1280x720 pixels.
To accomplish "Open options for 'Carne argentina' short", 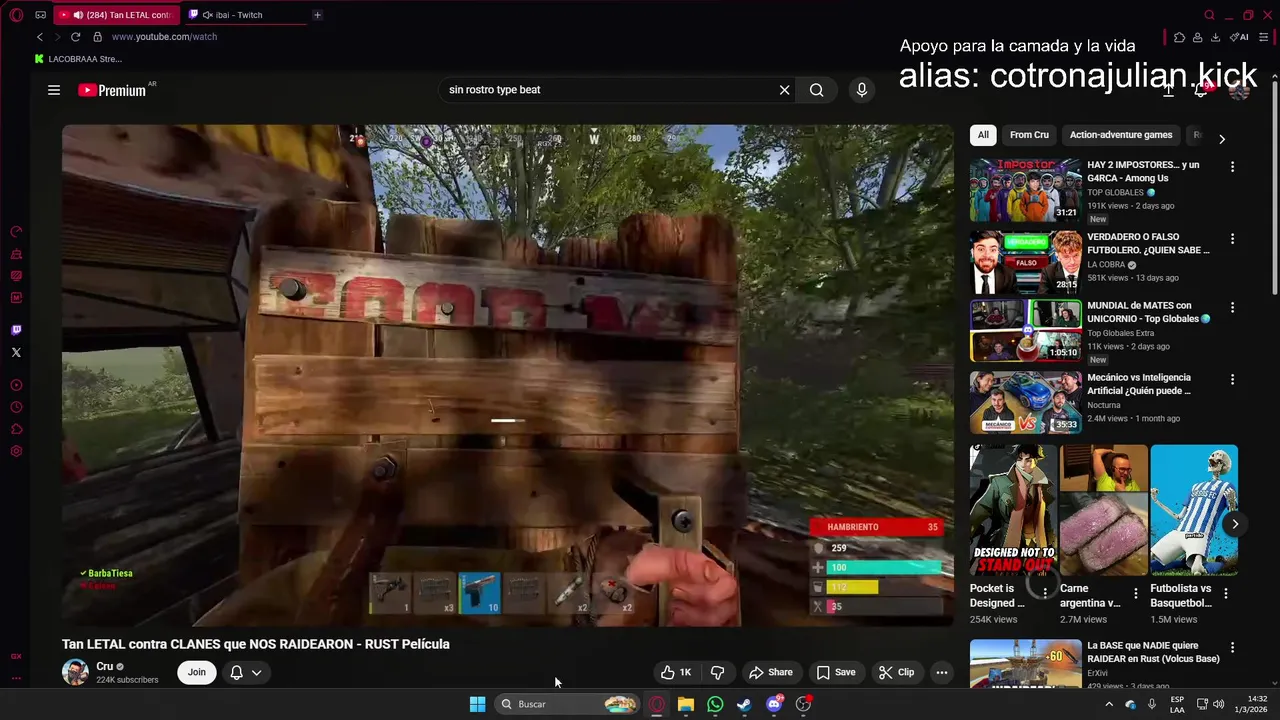I will coord(1135,593).
